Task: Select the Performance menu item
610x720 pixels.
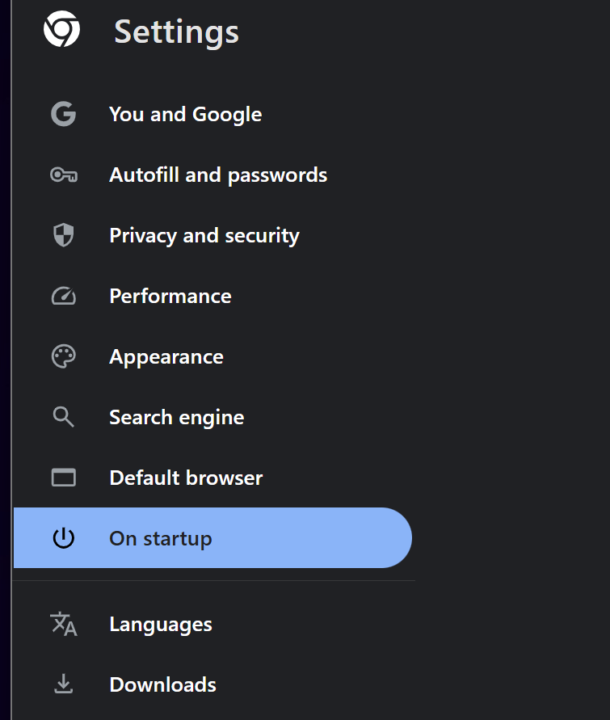Action: [170, 296]
